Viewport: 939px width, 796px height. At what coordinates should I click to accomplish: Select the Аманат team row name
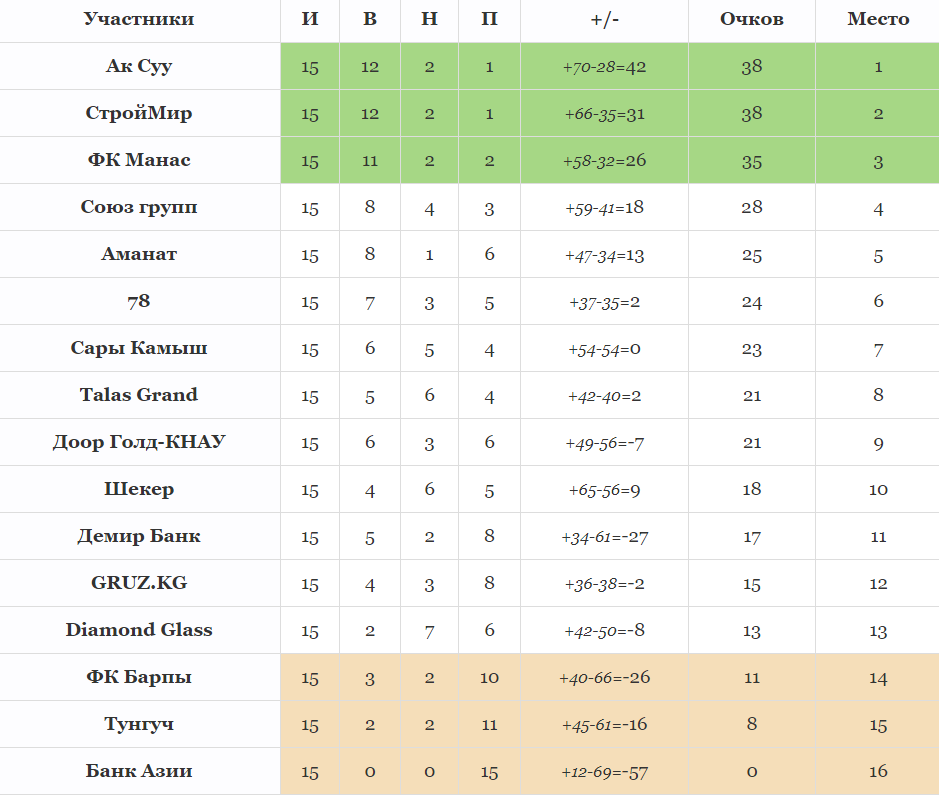pos(139,254)
